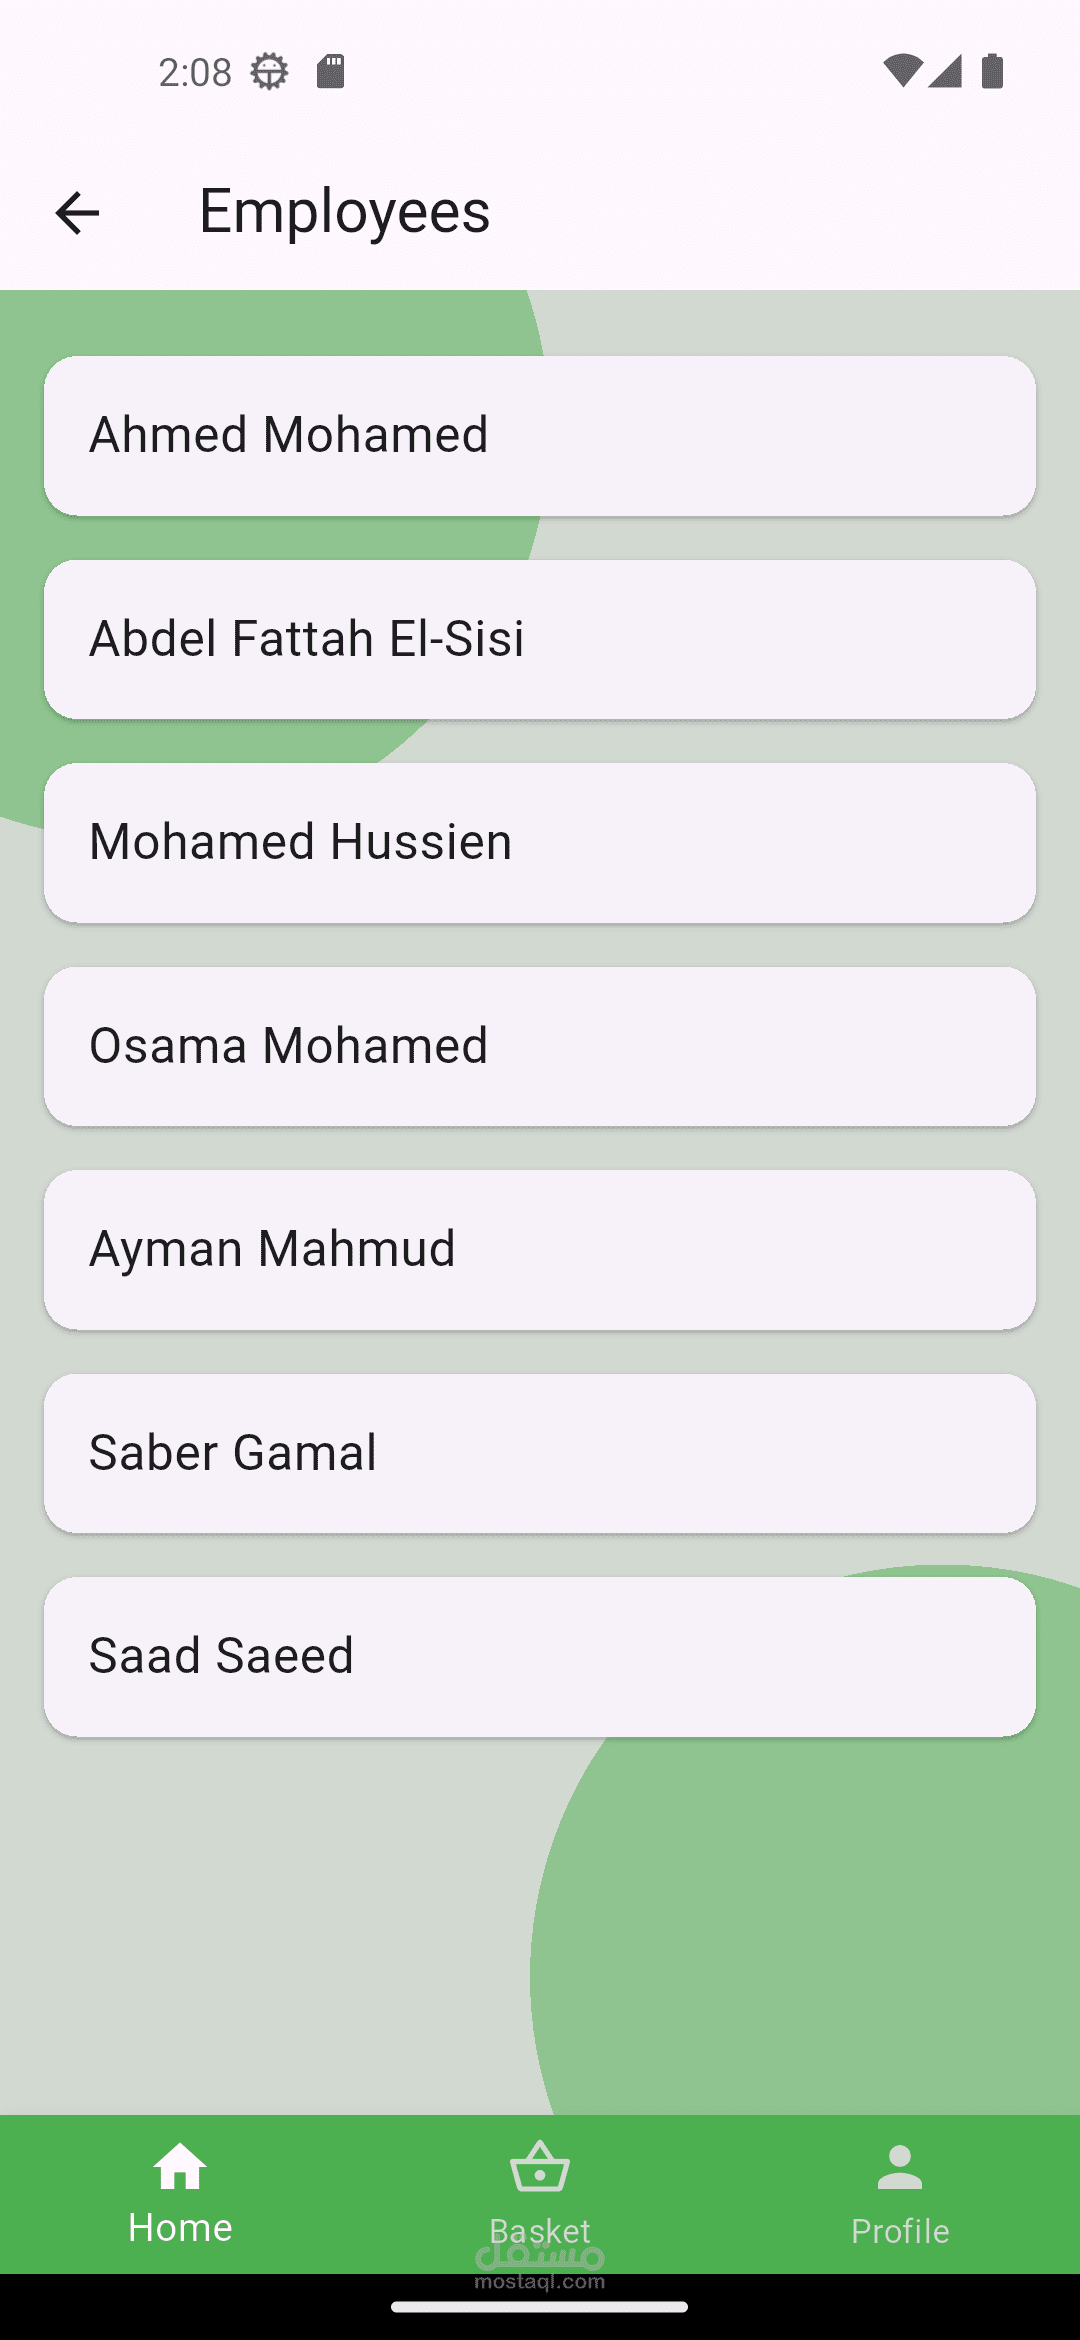Switch to the Home tab label
The width and height of the screenshot is (1080, 2340).
pyautogui.click(x=180, y=2228)
